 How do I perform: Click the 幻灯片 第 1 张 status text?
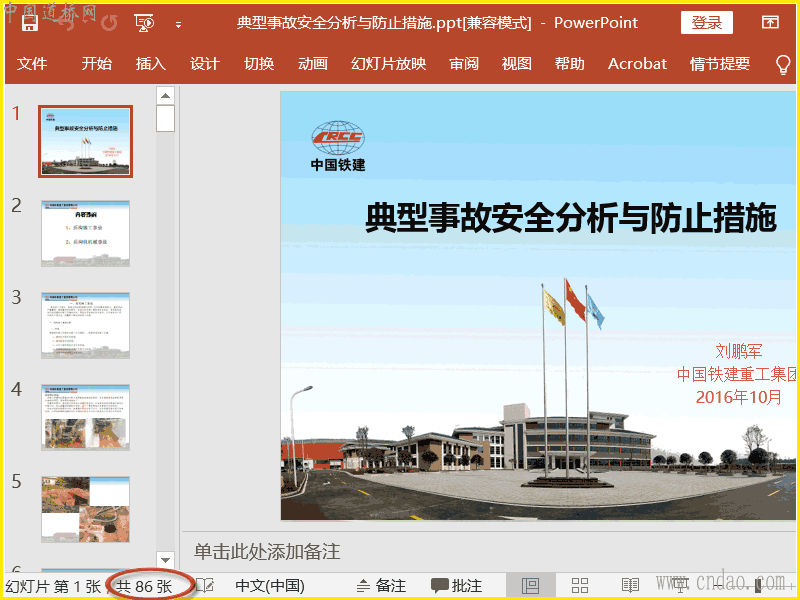tap(53, 586)
